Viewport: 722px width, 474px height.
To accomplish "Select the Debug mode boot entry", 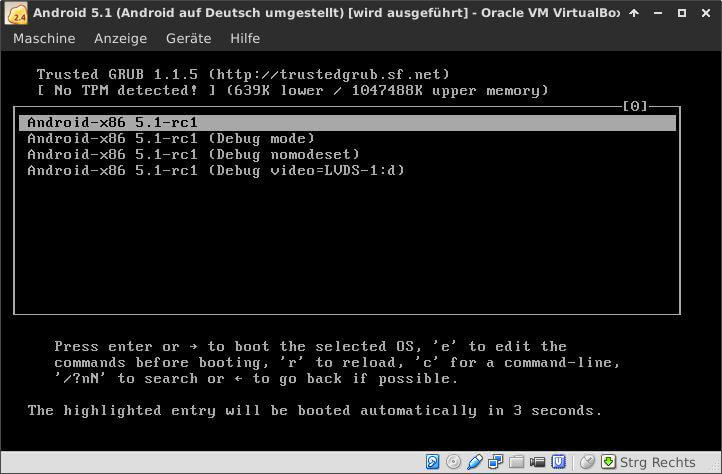I will 170,139.
